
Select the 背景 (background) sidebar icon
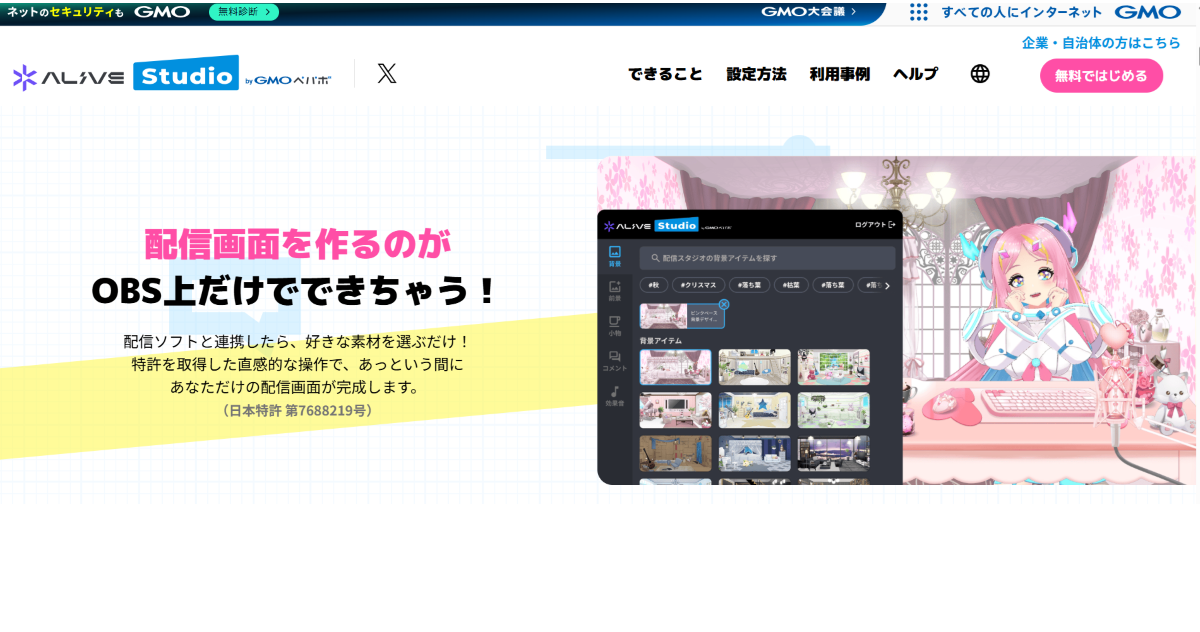click(x=615, y=256)
